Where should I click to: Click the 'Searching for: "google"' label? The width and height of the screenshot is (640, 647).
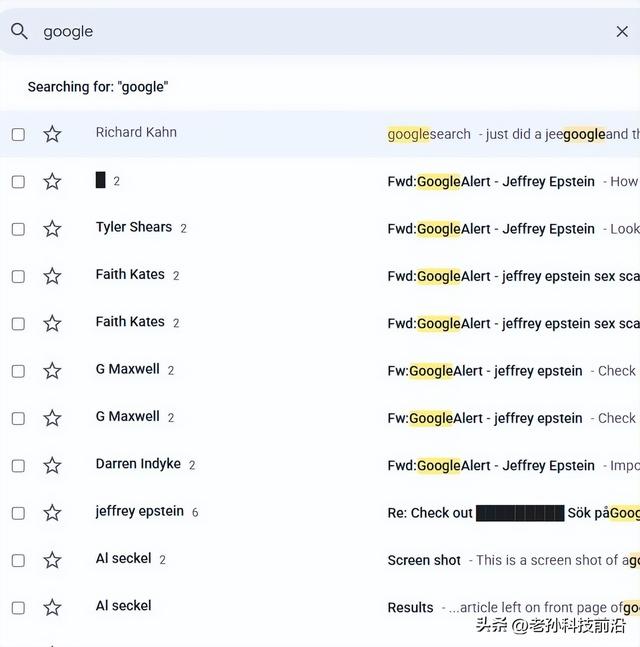click(98, 87)
